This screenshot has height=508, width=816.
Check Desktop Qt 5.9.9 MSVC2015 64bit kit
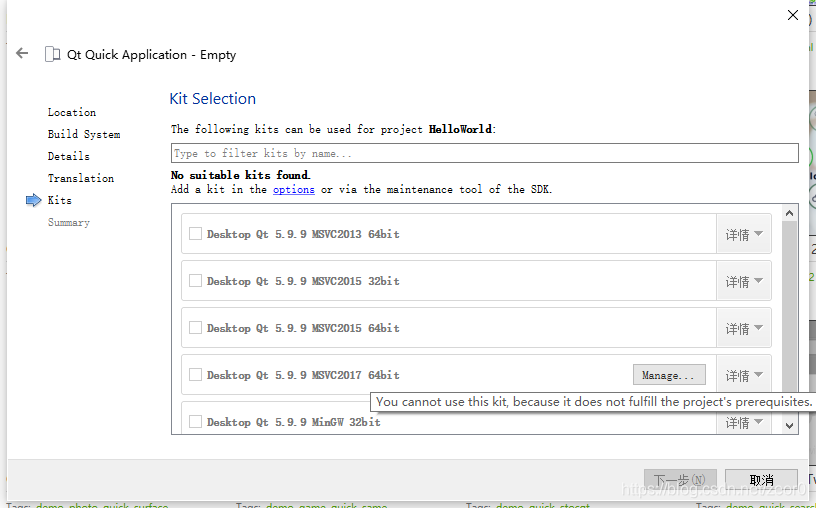pos(195,327)
